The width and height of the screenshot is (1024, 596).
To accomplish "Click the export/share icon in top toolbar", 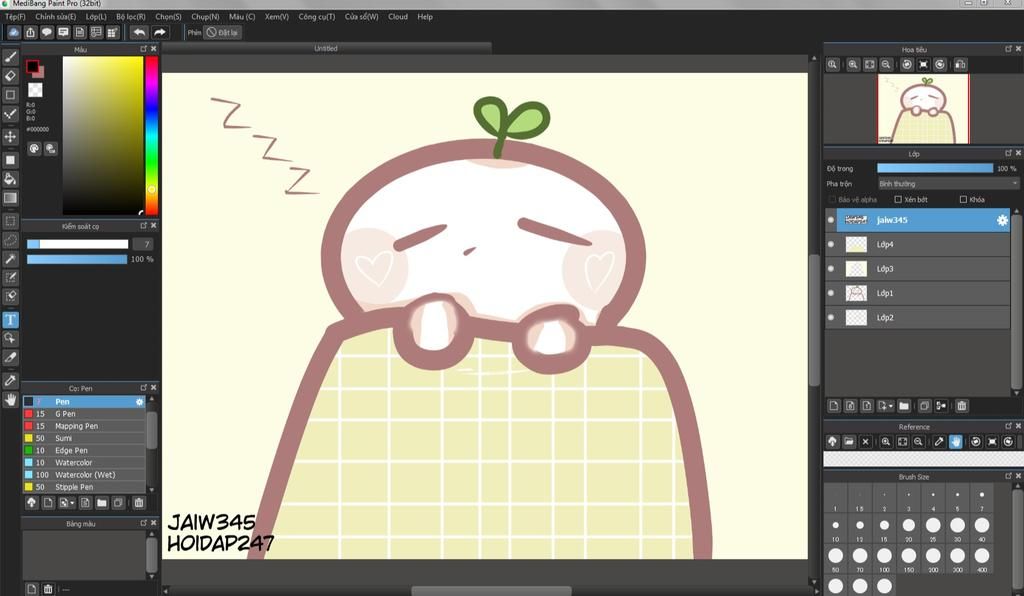I will click(x=30, y=32).
